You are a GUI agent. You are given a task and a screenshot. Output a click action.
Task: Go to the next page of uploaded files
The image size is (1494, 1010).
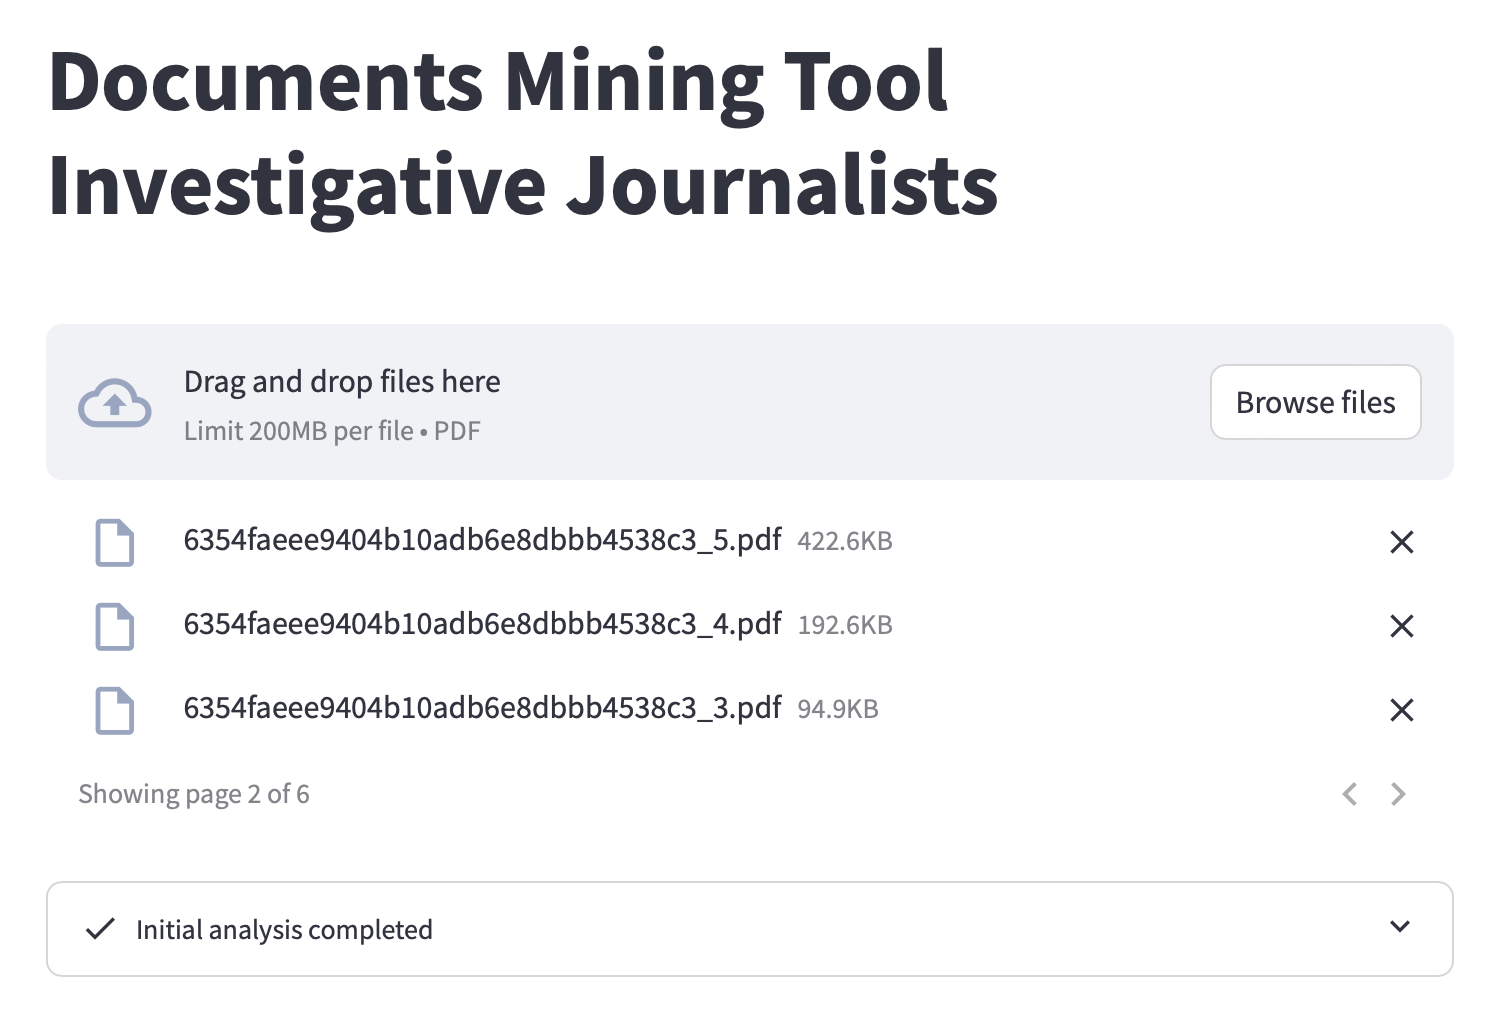1398,794
